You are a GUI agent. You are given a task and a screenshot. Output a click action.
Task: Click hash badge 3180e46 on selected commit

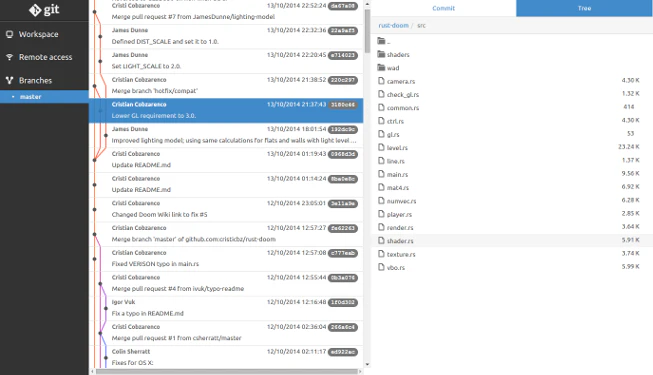click(343, 105)
